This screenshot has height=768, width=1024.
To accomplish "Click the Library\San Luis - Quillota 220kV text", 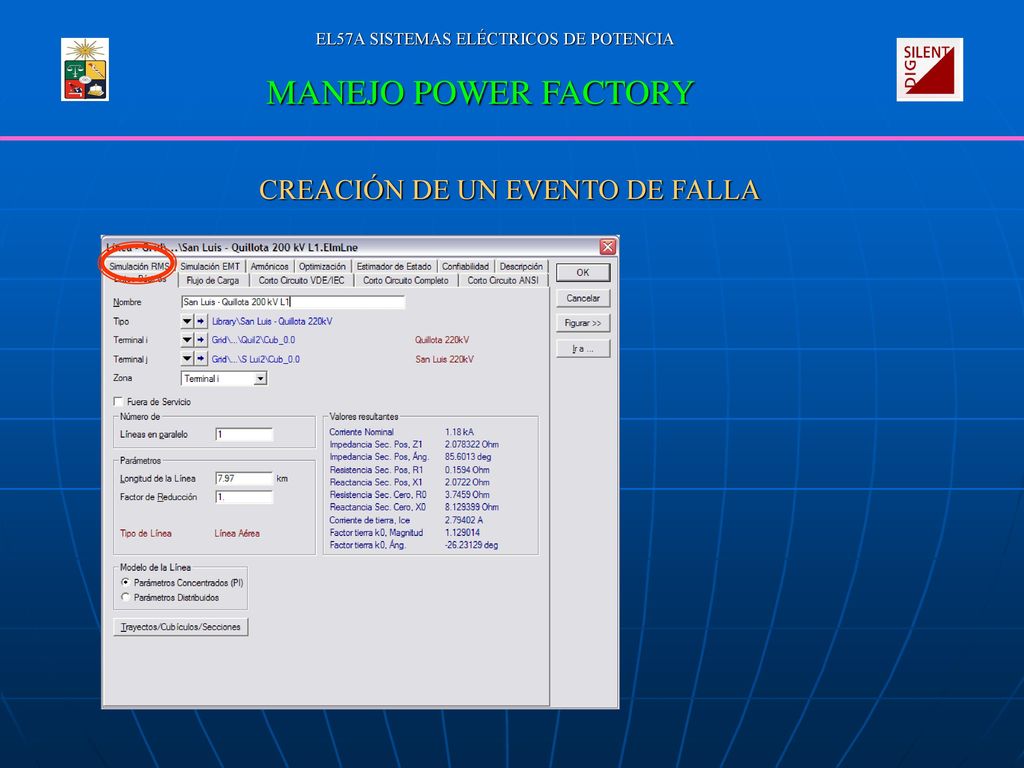I will coord(272,321).
